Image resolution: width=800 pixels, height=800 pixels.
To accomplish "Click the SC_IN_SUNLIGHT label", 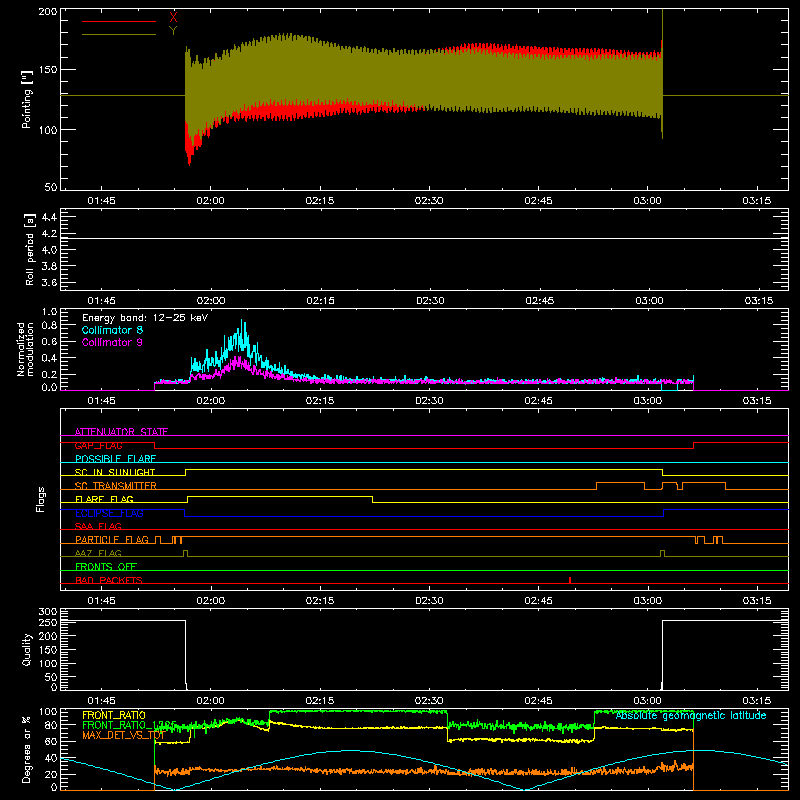I will [115, 472].
